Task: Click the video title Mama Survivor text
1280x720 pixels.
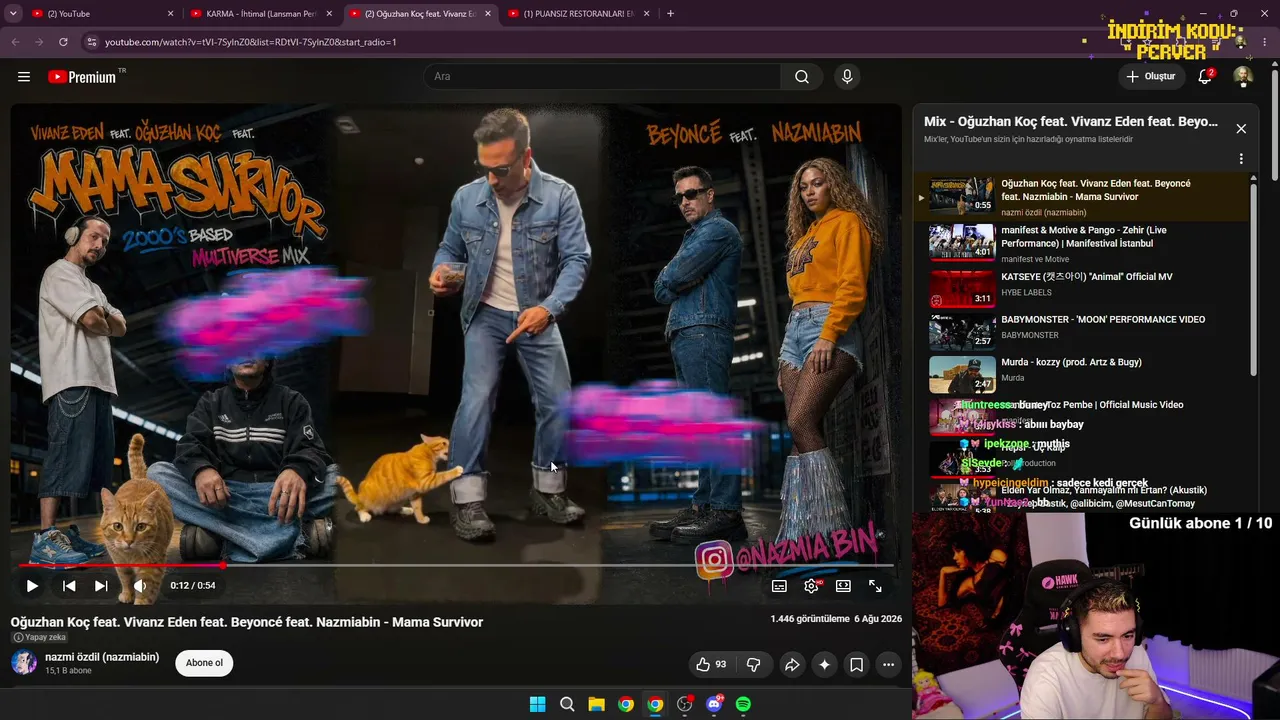Action: point(247,622)
